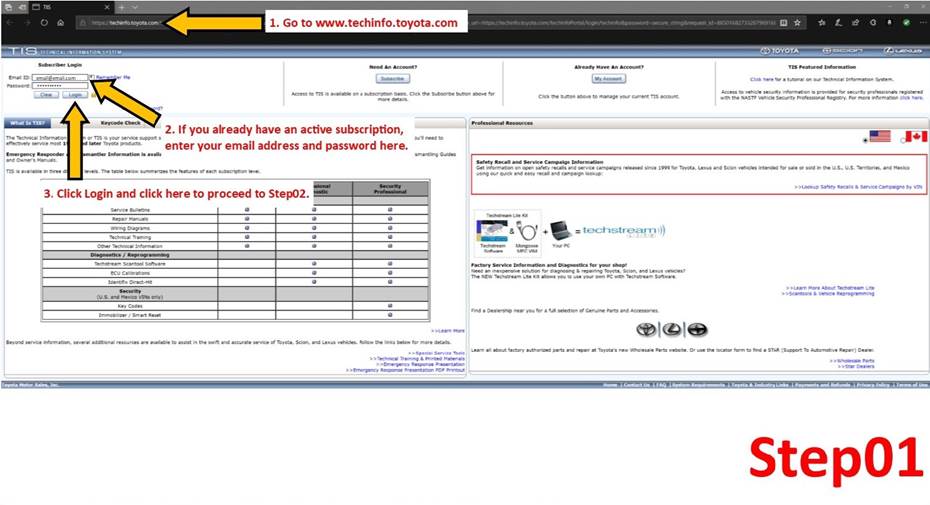Reload the page with browser refresh icon
The height and width of the screenshot is (505, 930).
[x=44, y=23]
